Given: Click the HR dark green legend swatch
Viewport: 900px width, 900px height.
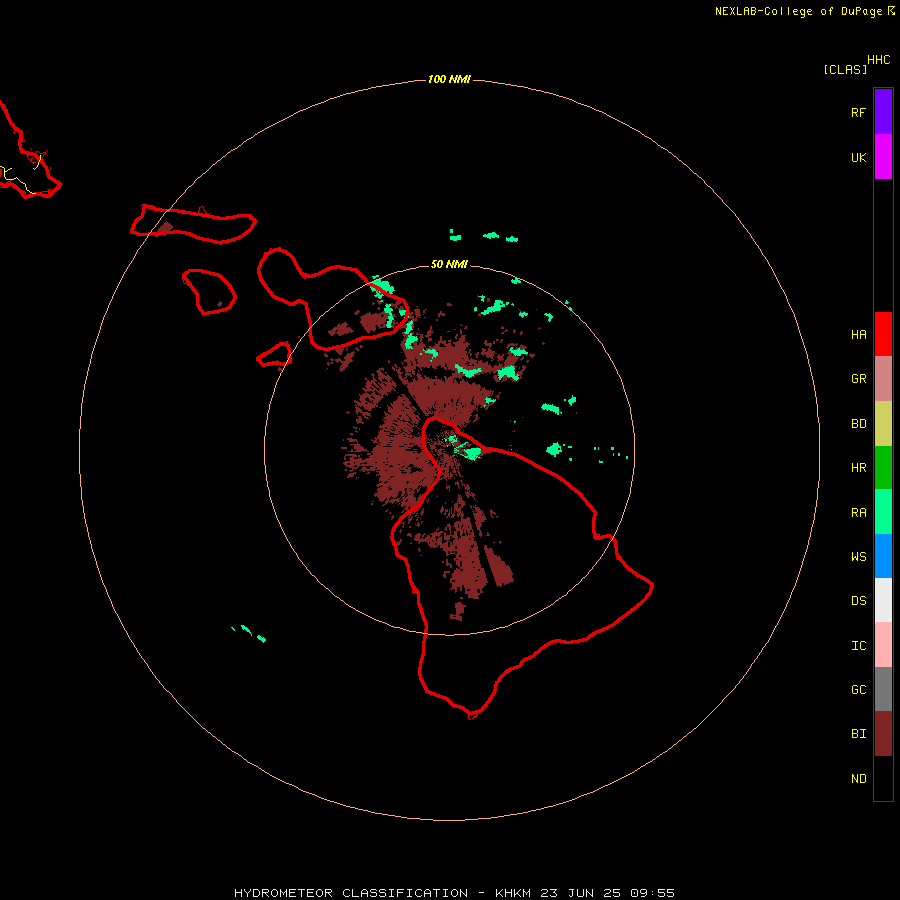Looking at the screenshot, I should coord(883,467).
